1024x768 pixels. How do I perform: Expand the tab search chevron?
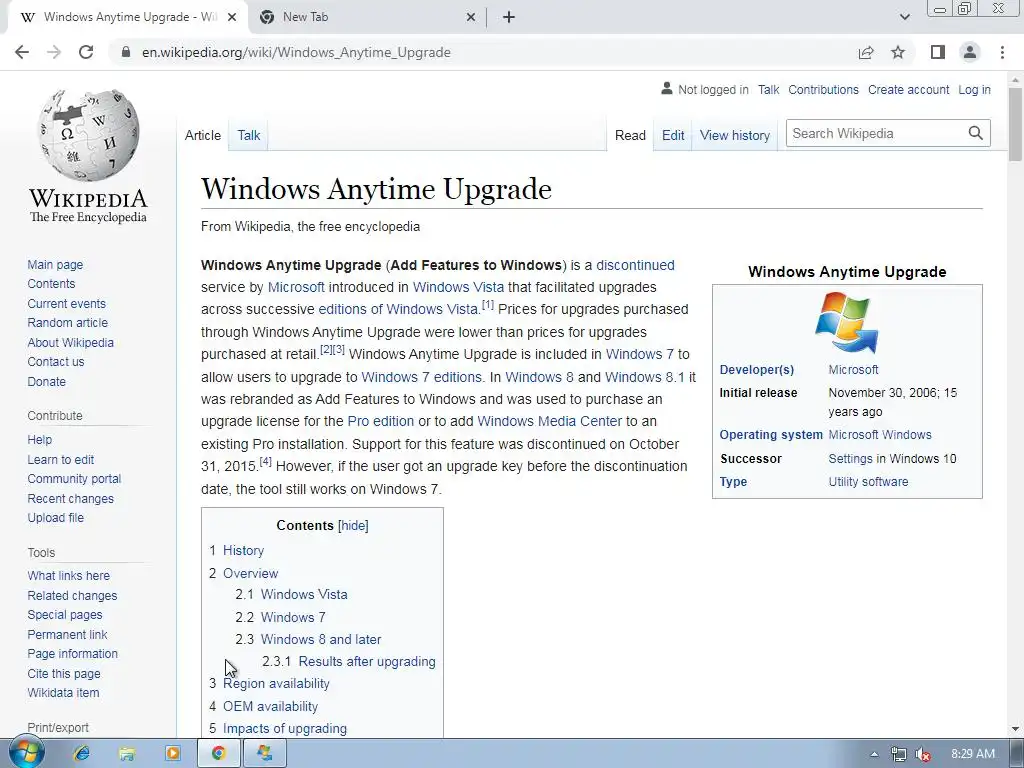pyautogui.click(x=904, y=17)
